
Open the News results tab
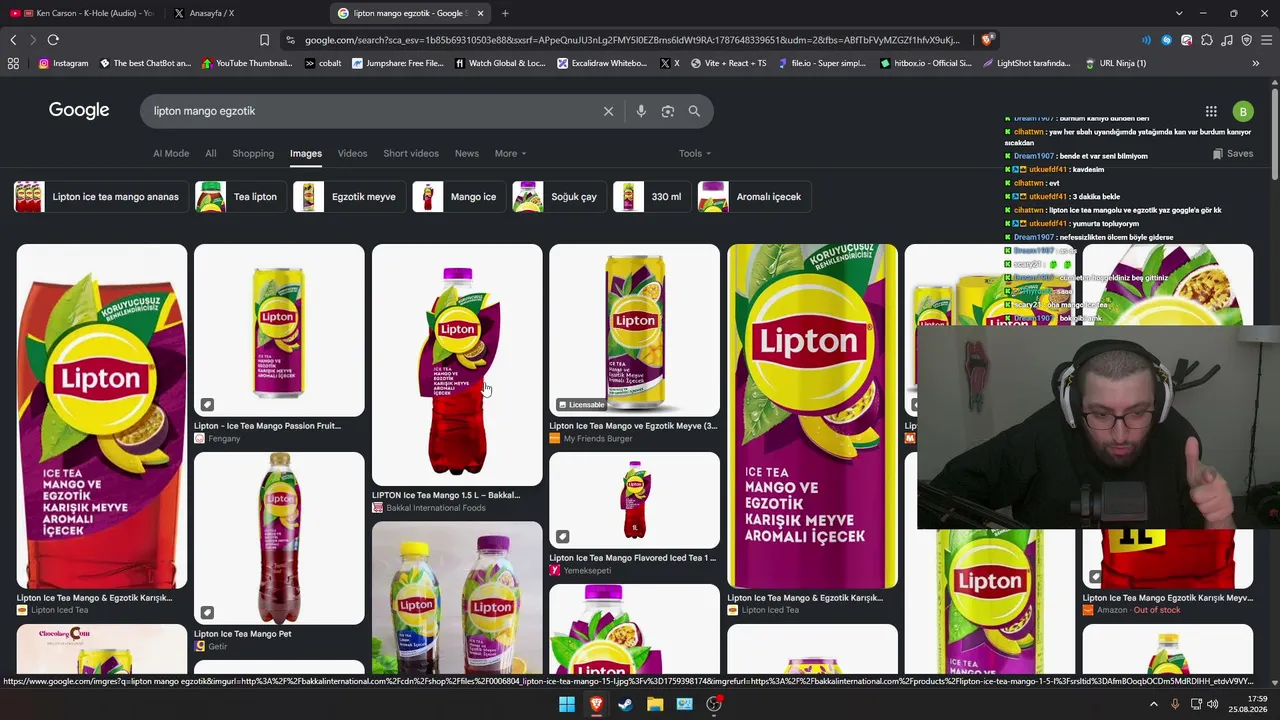(467, 153)
